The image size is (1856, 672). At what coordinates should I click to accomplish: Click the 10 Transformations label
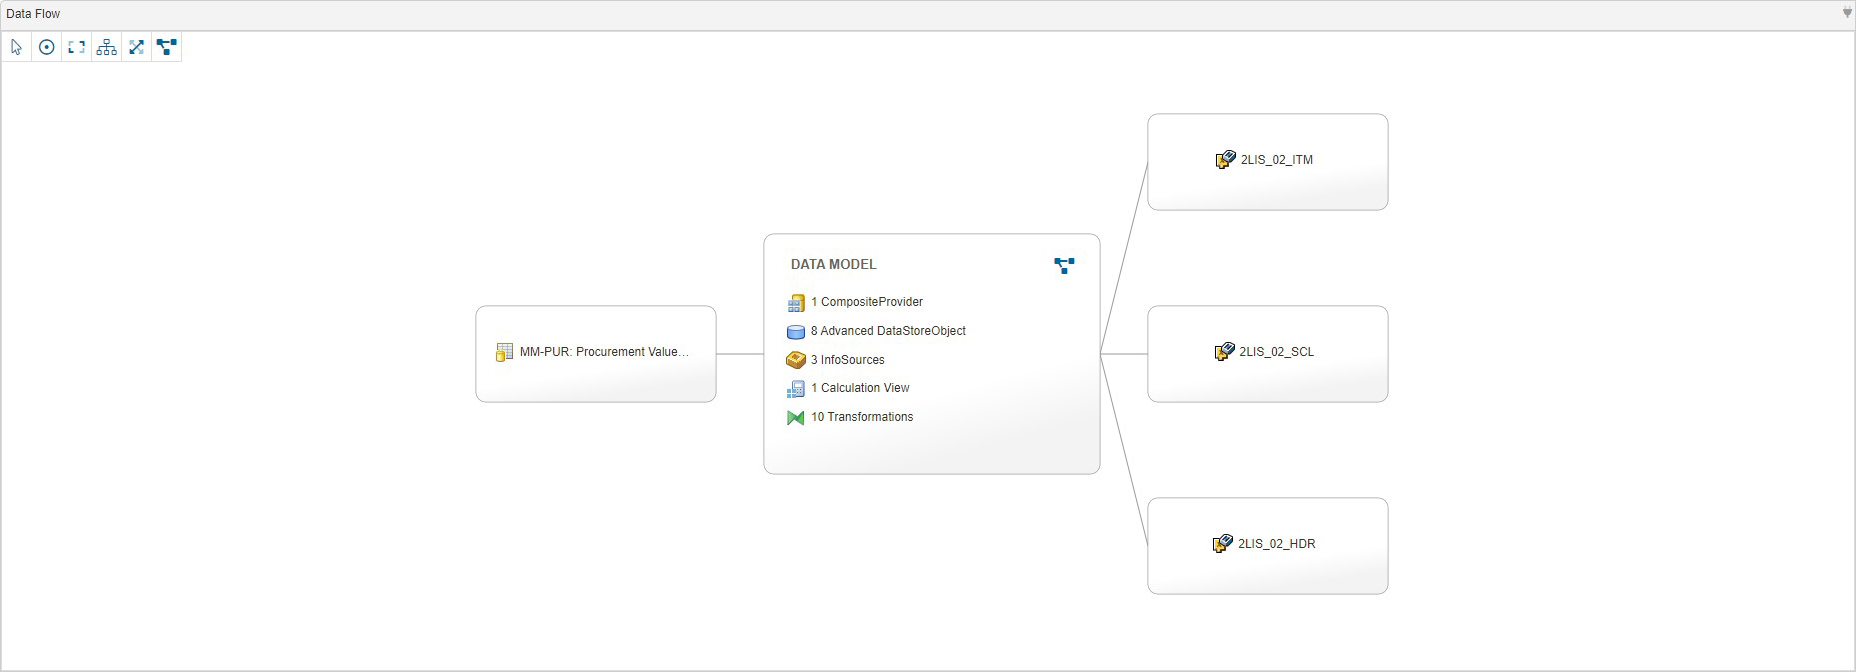point(862,417)
